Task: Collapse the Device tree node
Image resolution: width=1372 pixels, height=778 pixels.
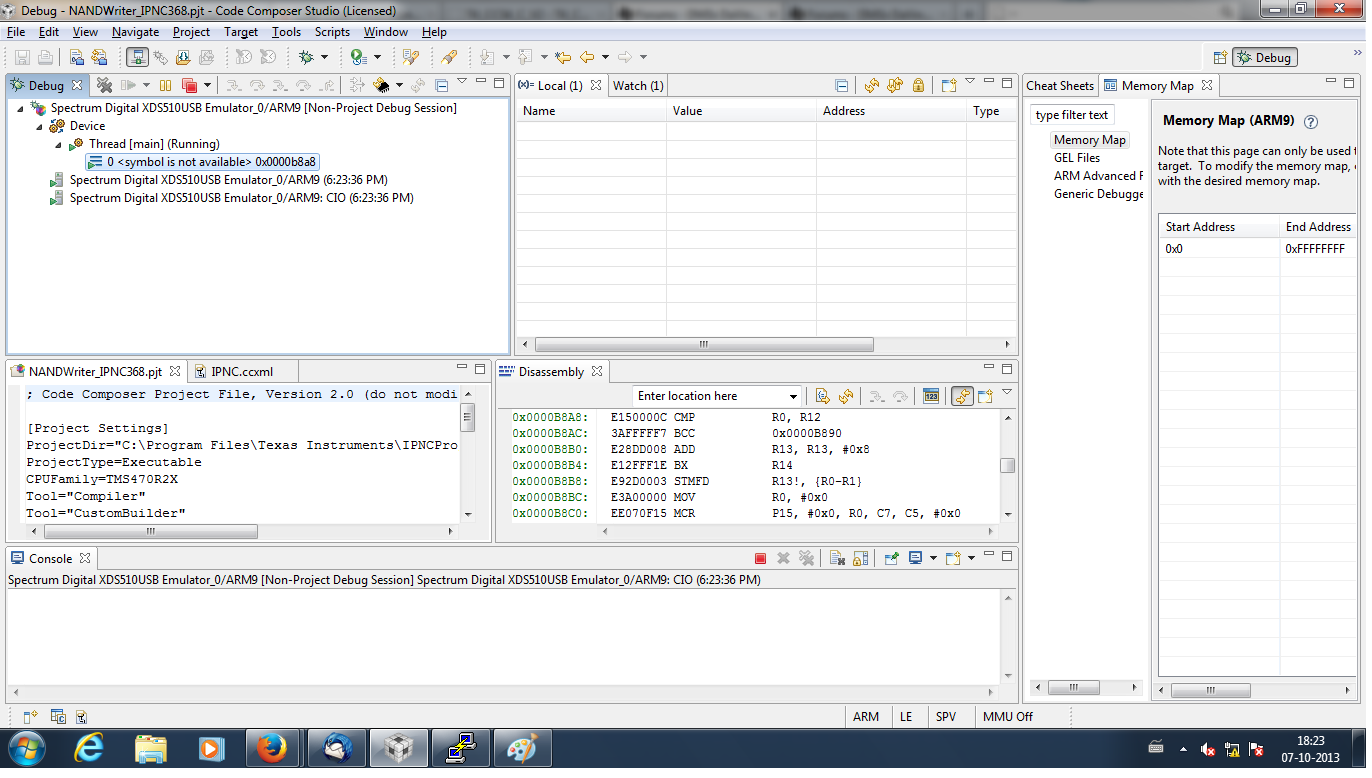Action: 41,126
